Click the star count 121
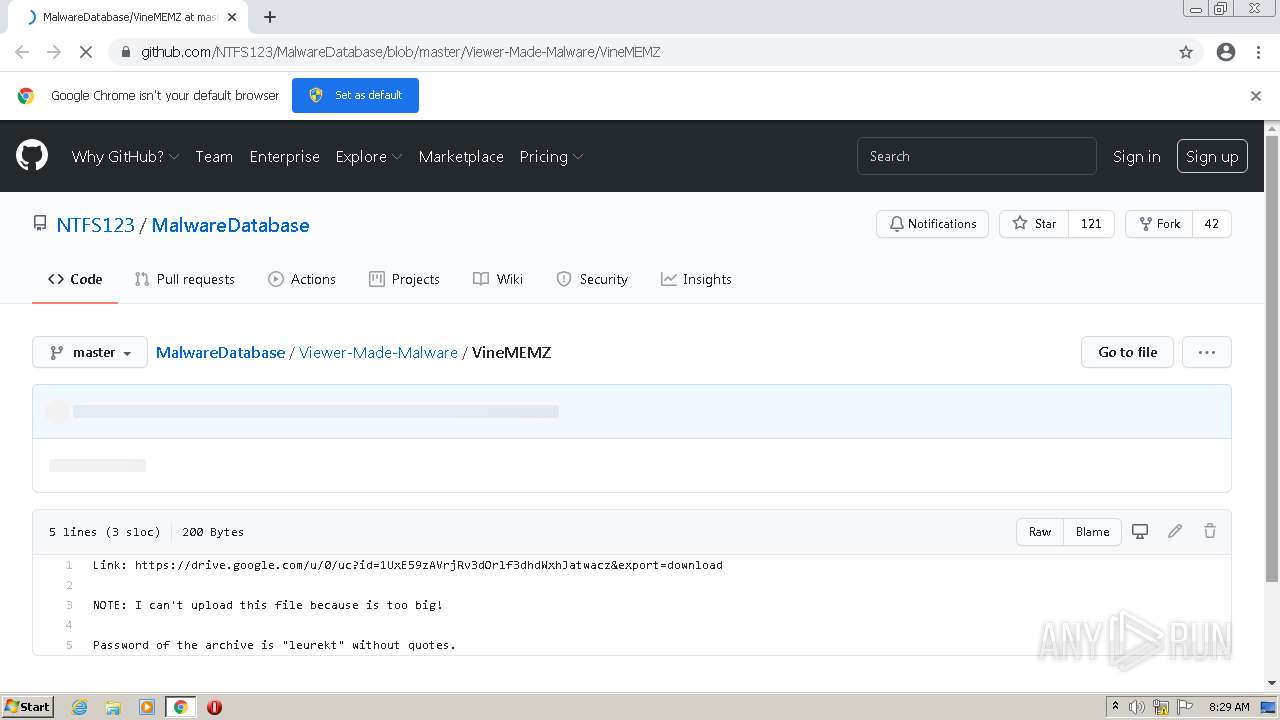 point(1091,224)
